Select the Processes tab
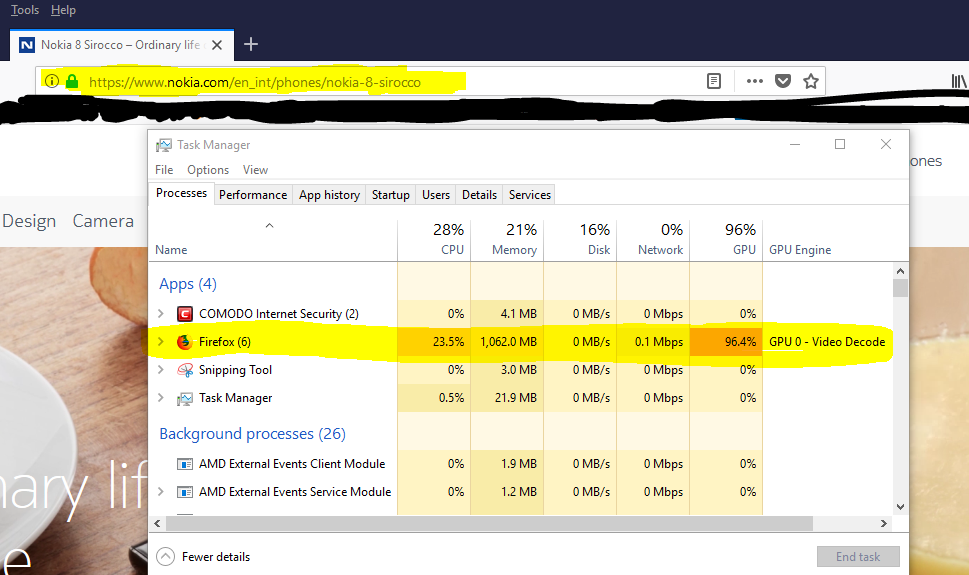This screenshot has height=575, width=969. coord(182,193)
